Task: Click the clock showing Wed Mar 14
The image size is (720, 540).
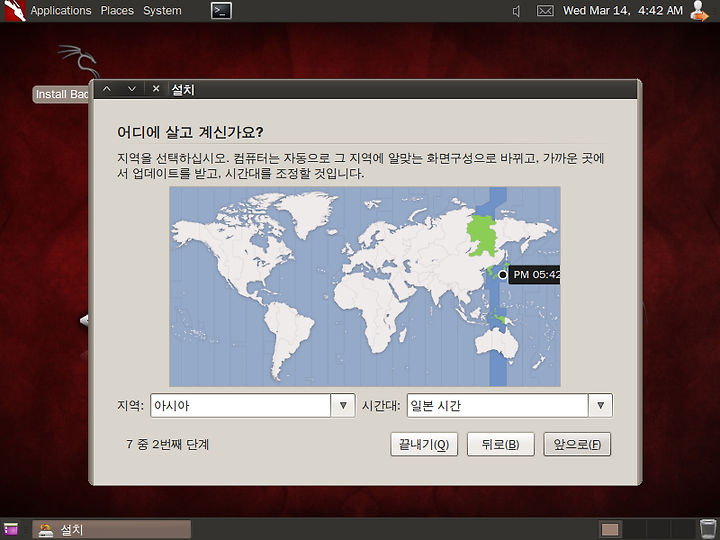Action: click(x=623, y=11)
